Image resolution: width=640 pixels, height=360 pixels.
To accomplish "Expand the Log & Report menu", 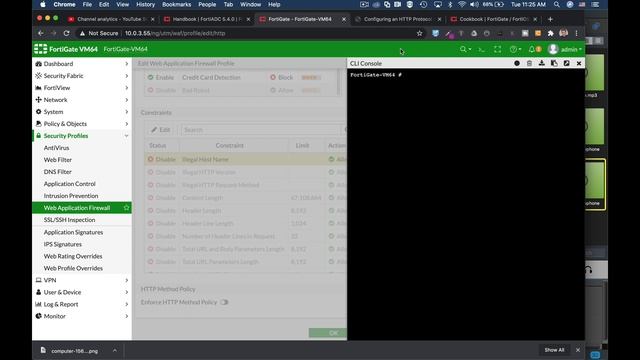I will pyautogui.click(x=82, y=304).
